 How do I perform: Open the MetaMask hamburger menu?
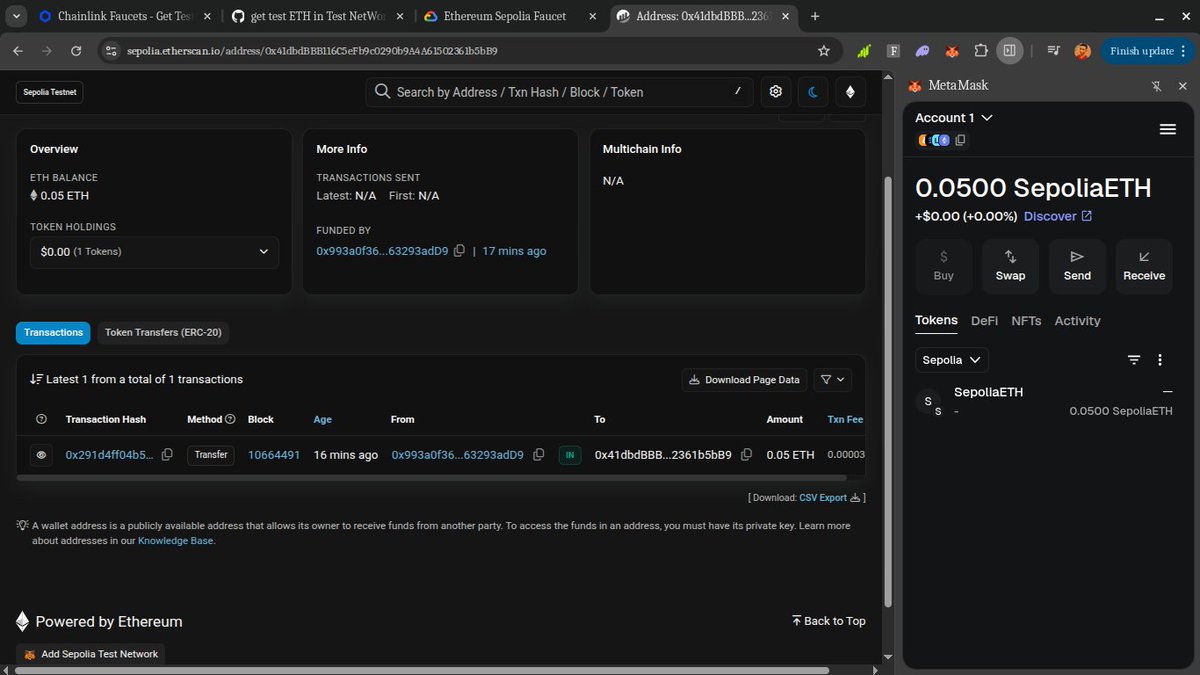(1167, 129)
